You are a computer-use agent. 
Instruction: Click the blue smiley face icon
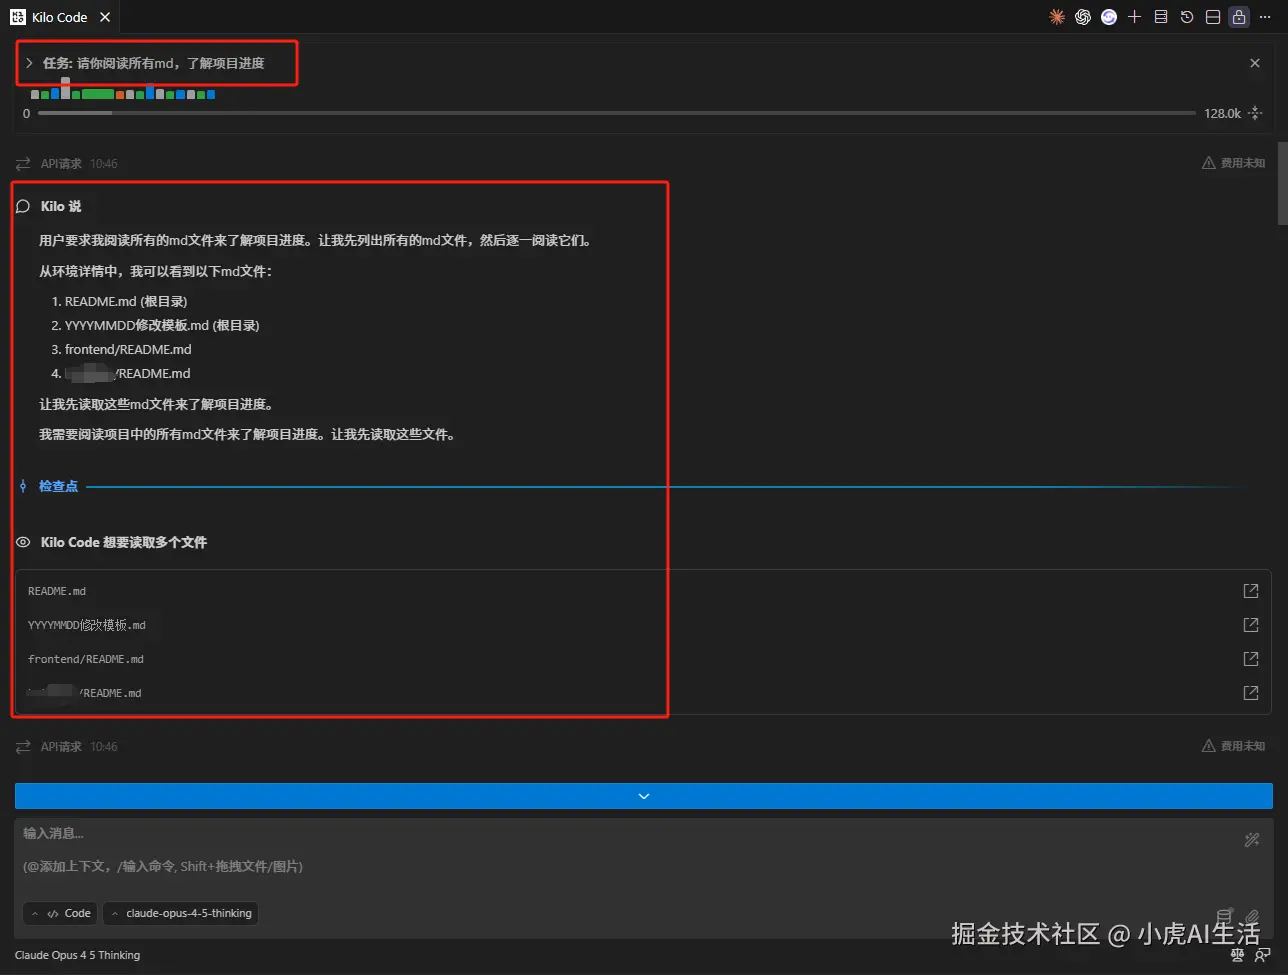pos(1108,17)
